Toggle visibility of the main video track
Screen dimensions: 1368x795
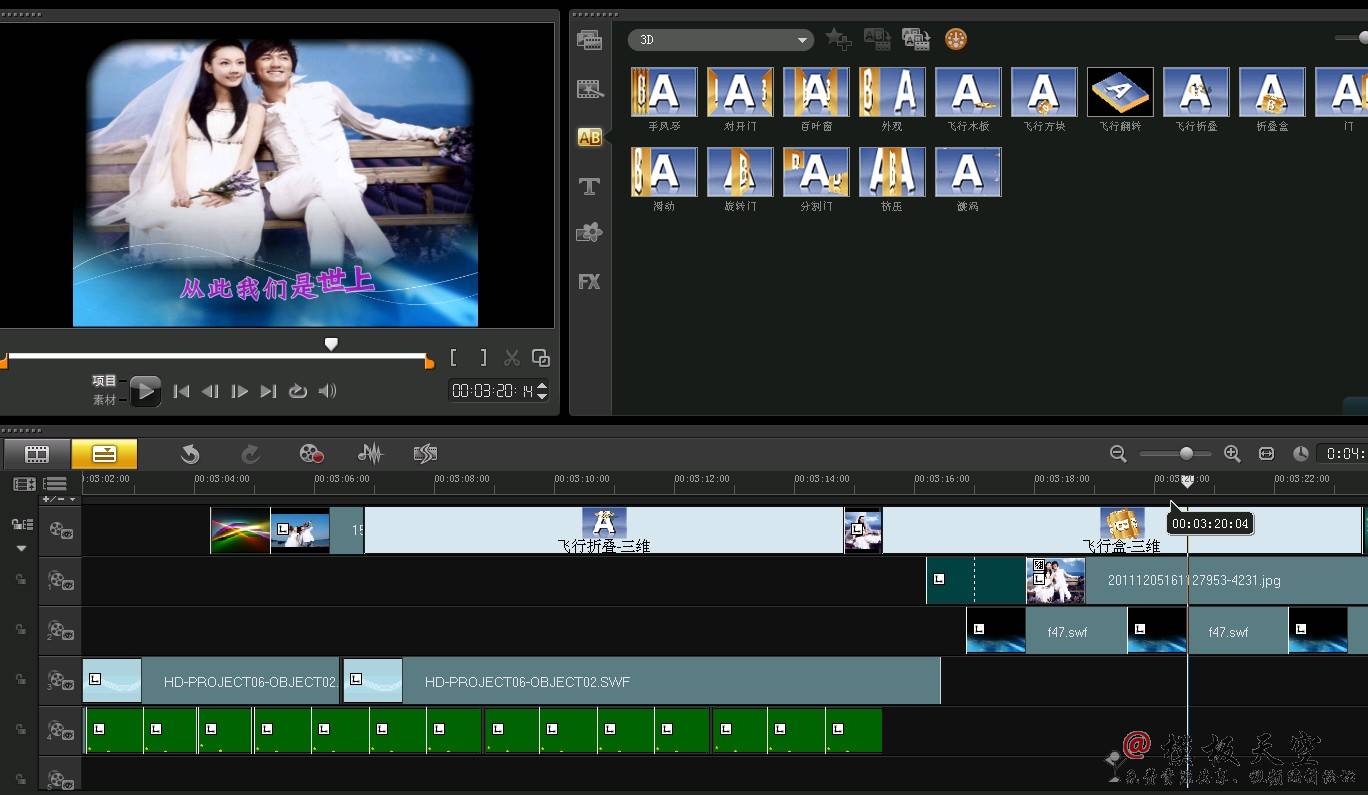[x=61, y=530]
